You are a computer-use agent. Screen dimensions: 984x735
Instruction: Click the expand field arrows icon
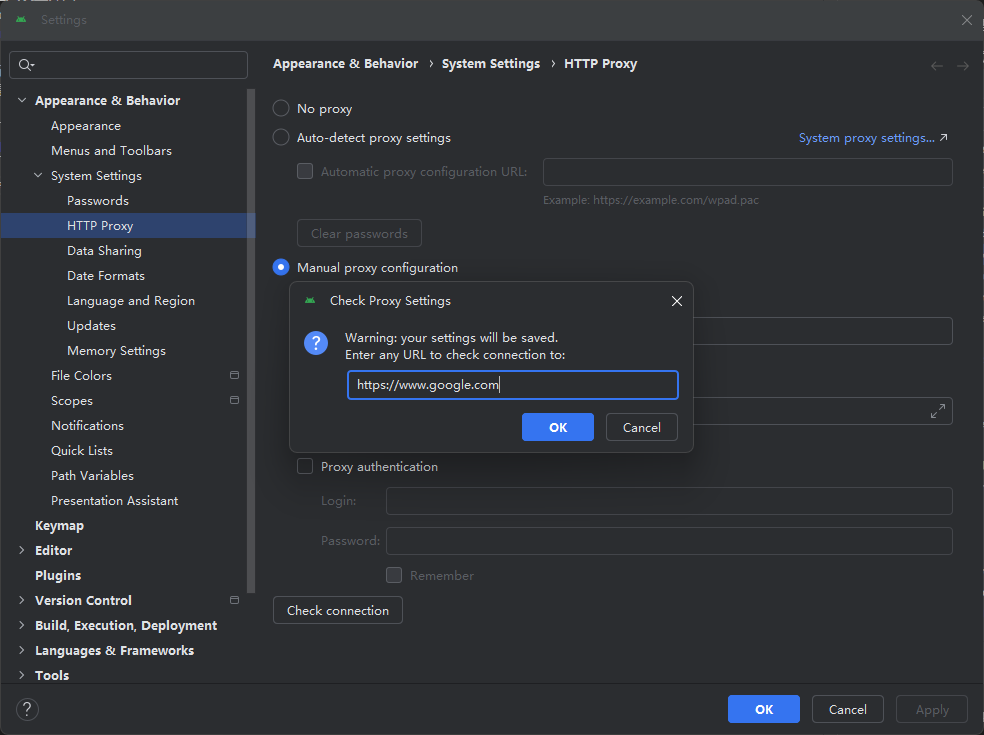938,411
